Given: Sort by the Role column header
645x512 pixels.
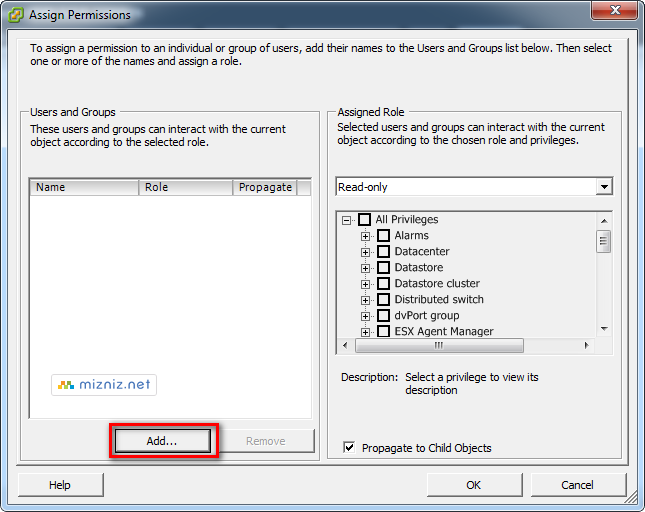Looking at the screenshot, I should point(186,187).
